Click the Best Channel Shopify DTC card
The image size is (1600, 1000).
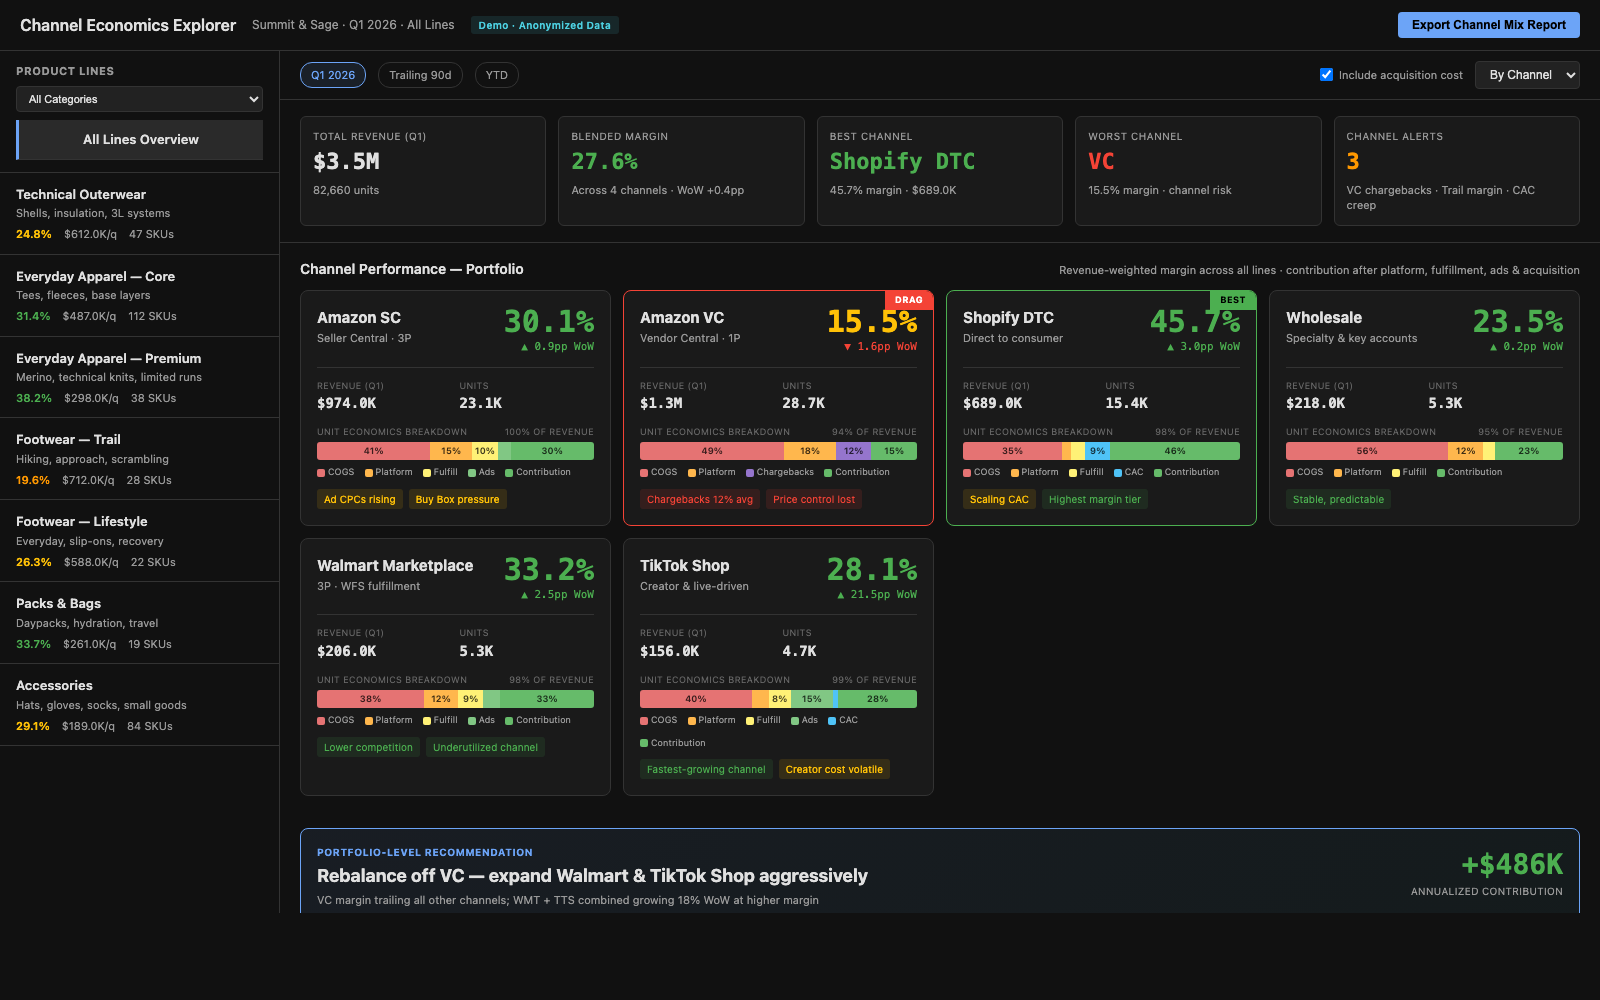tap(940, 171)
